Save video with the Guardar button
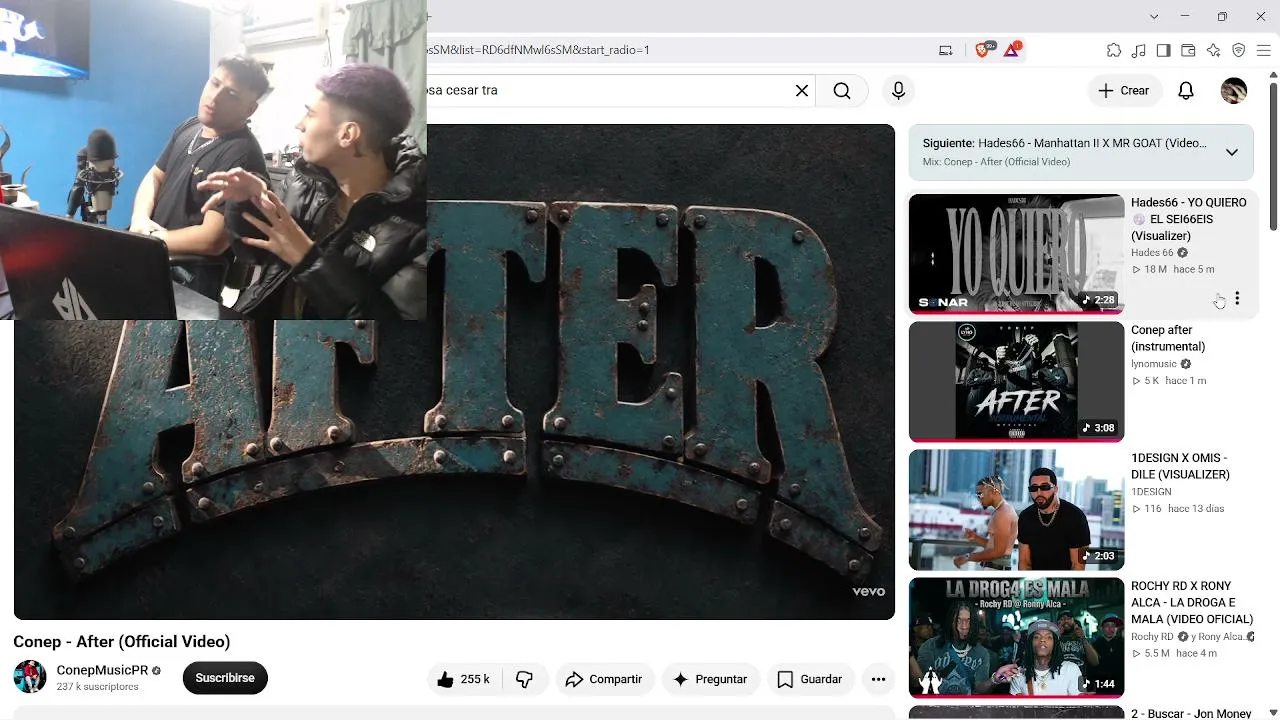1280x720 pixels. pyautogui.click(x=810, y=679)
